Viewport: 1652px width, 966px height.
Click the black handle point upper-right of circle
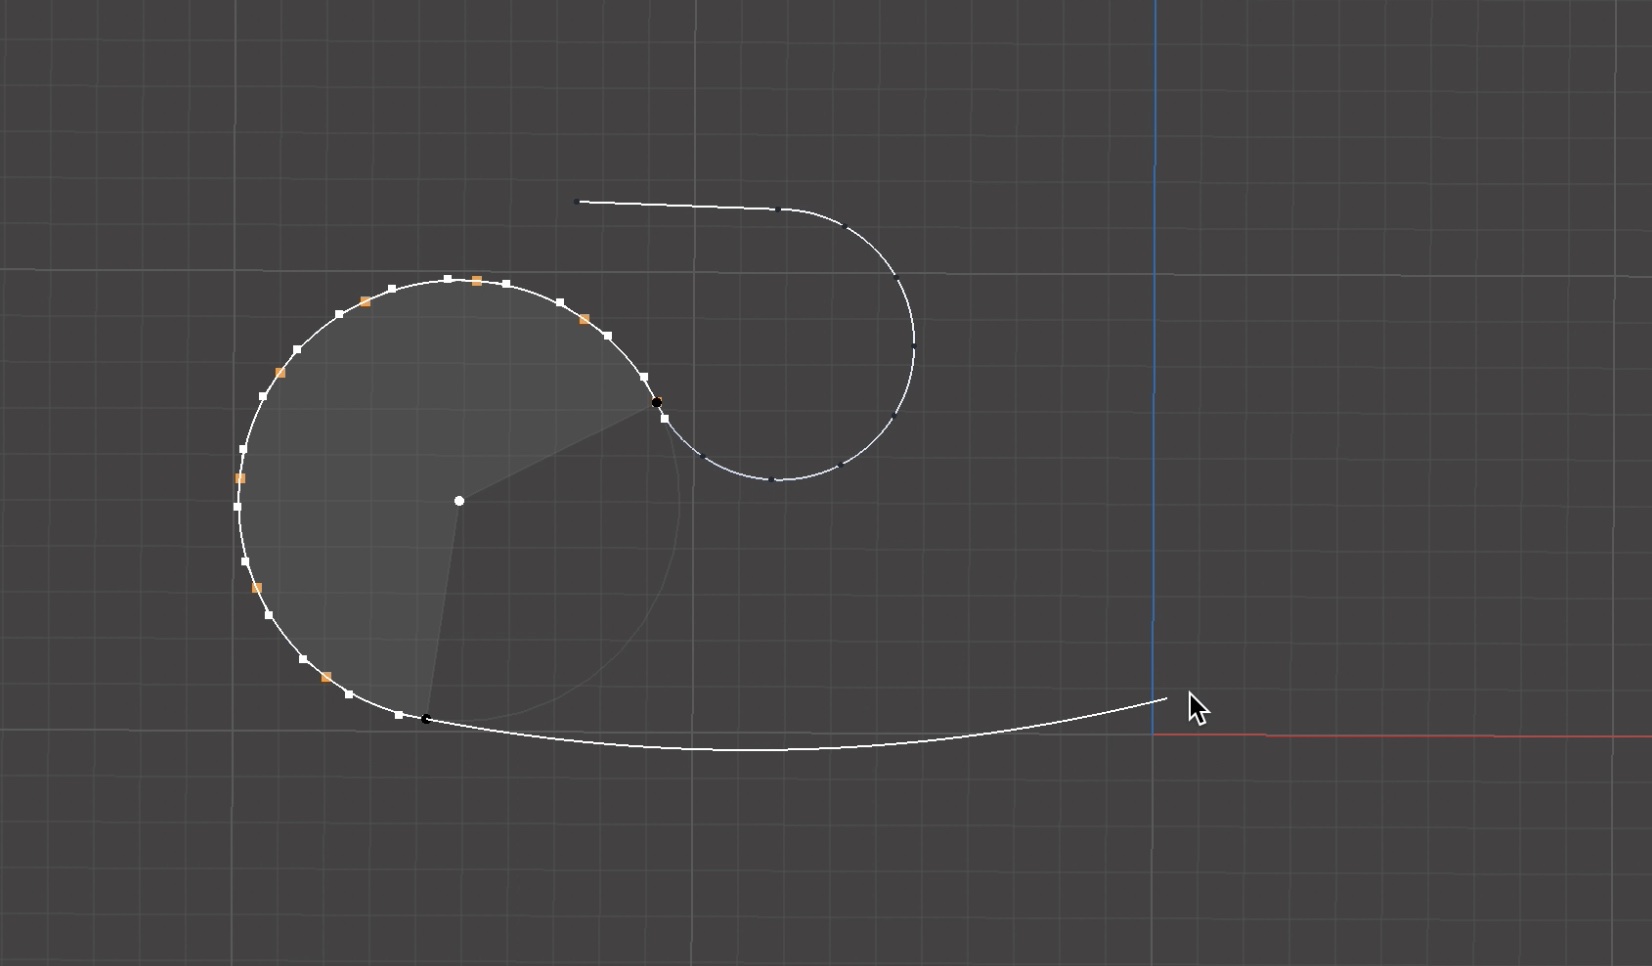656,403
